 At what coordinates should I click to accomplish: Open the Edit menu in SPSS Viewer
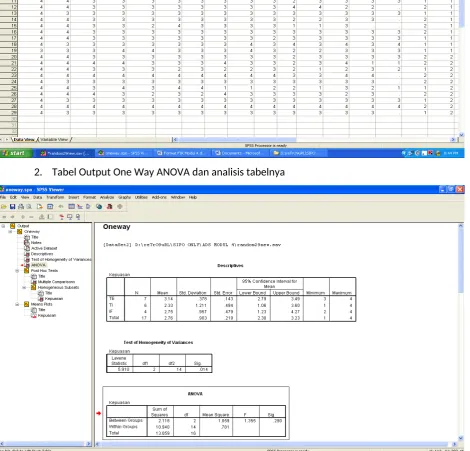tap(13, 197)
